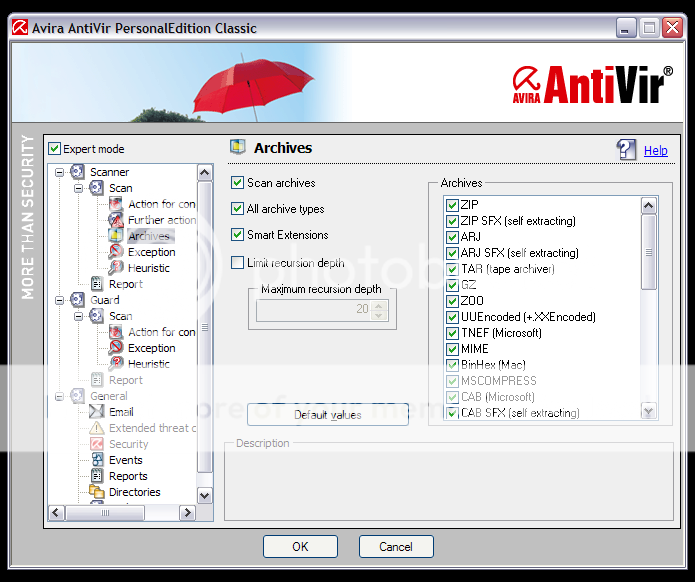
Task: Click the Events icon under General
Action: 97,460
